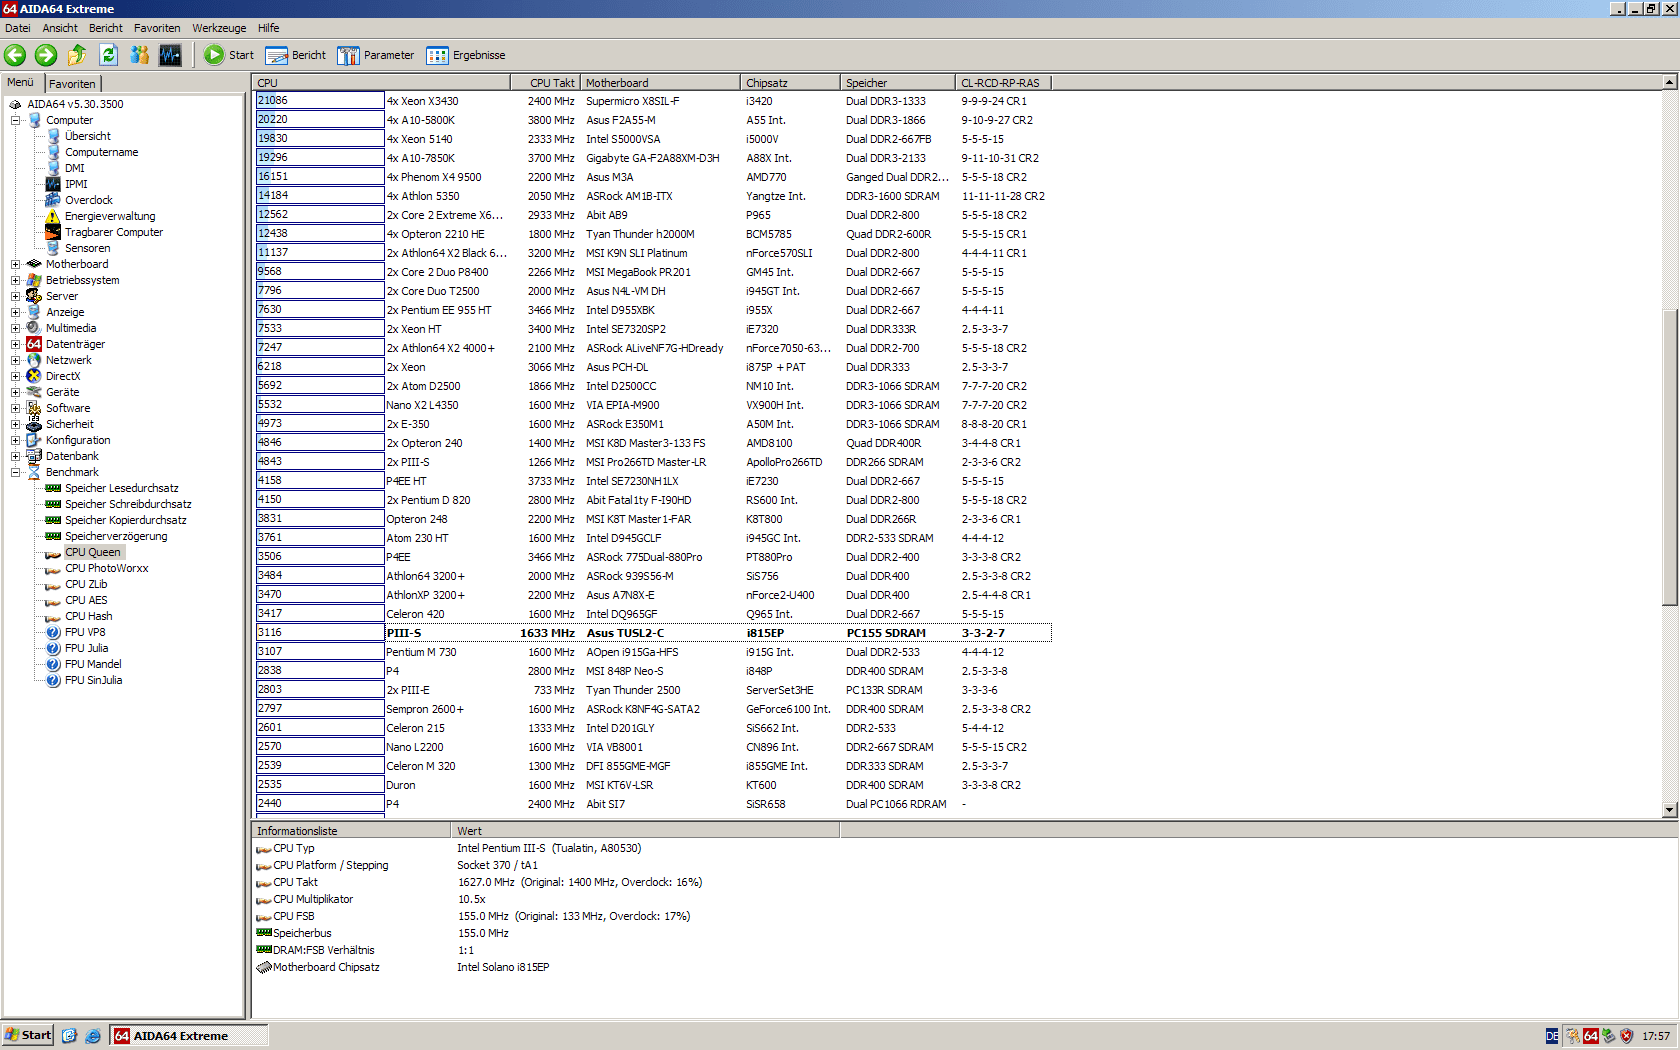This screenshot has height=1050, width=1680.
Task: Expand the Multimedia tree node
Action: 16,328
